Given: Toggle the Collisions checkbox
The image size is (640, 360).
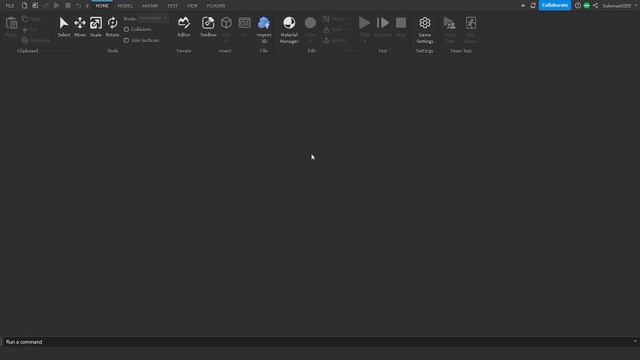Looking at the screenshot, I should point(127,29).
